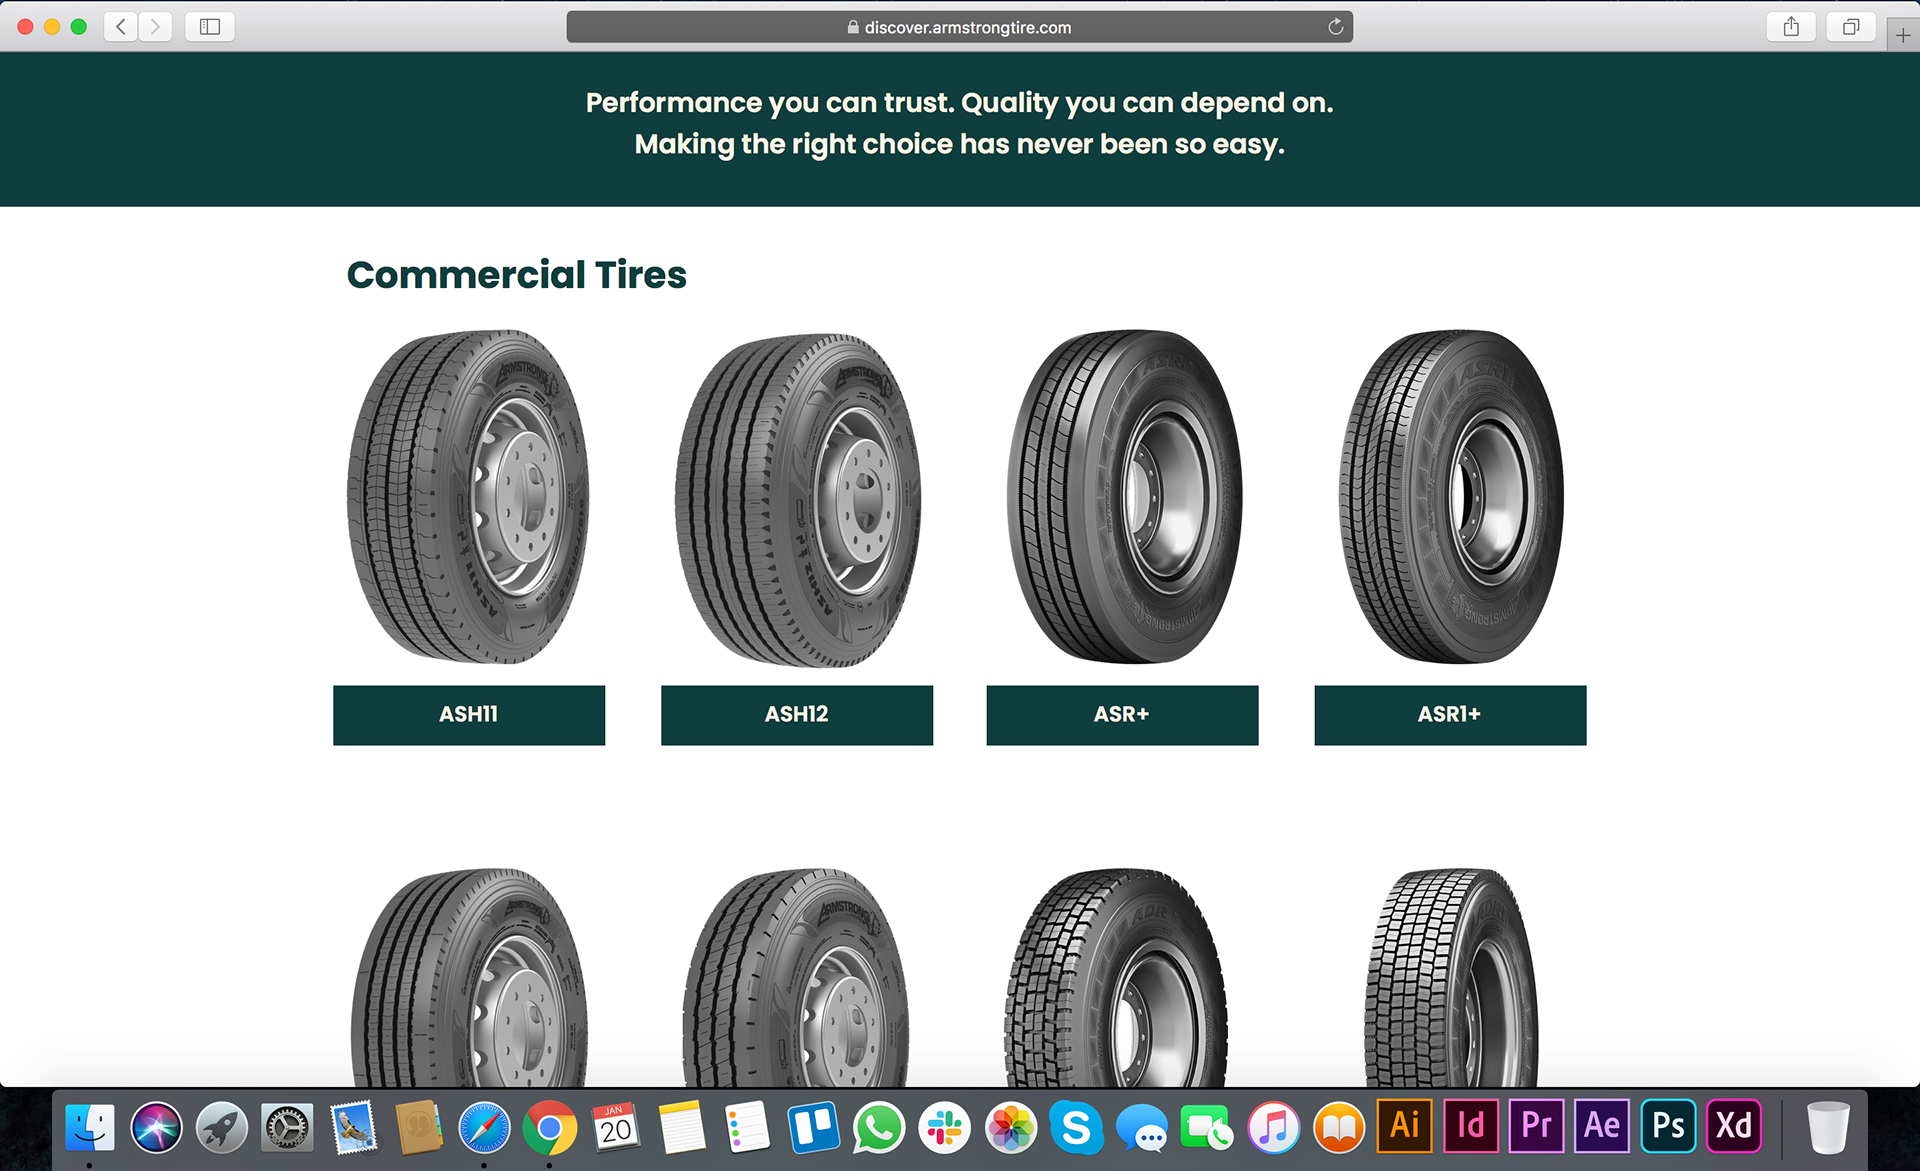
Task: Open the Share sheet icon
Action: (1791, 27)
